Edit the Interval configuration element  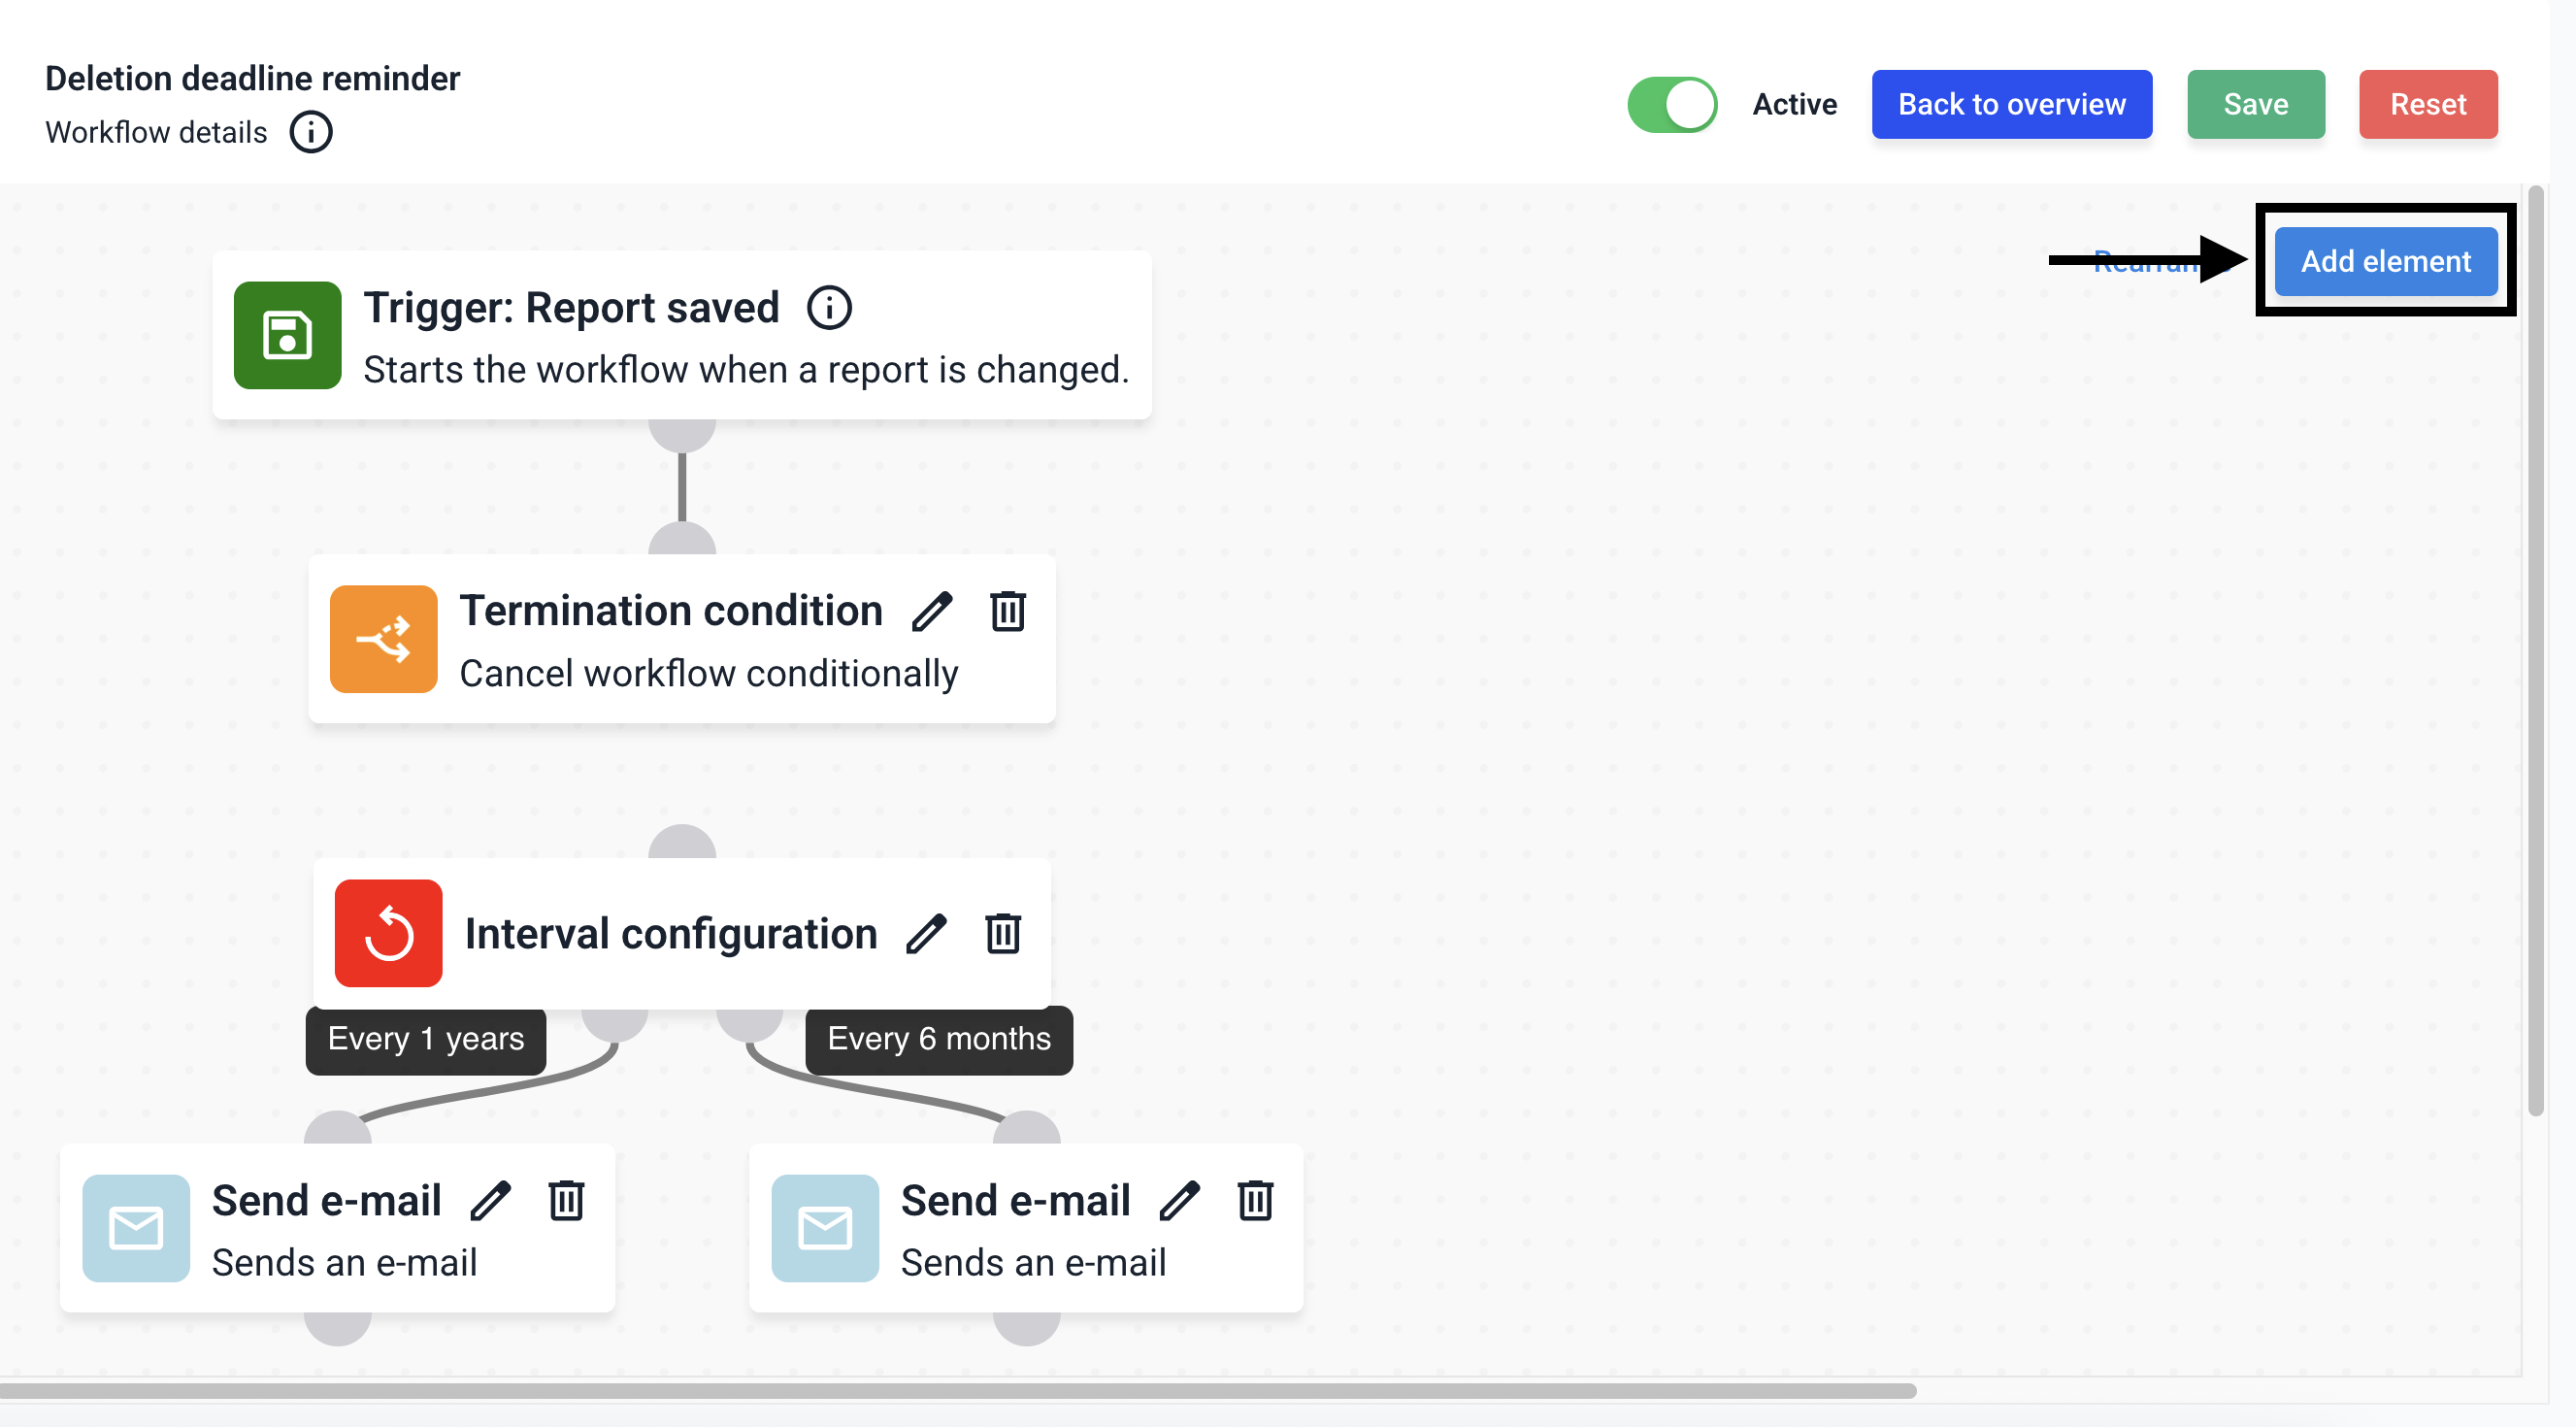click(x=926, y=934)
